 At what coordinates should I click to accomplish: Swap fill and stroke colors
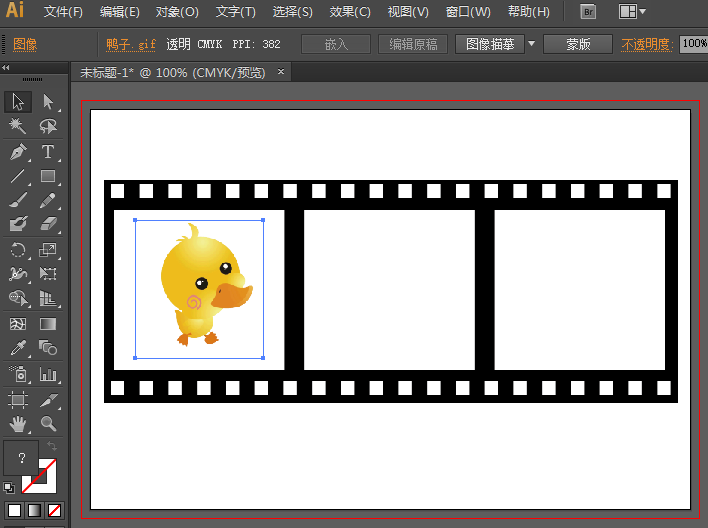(51, 446)
